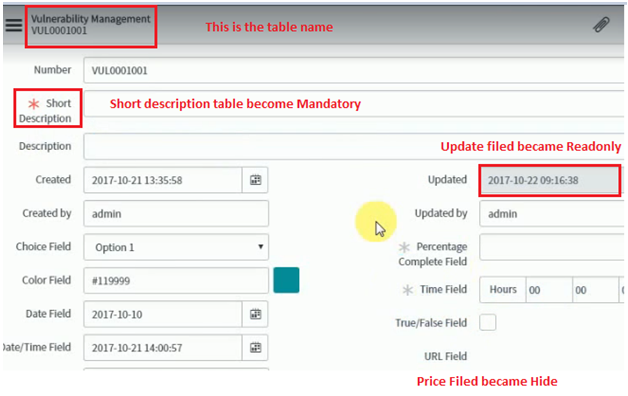Click the Created by label

[47, 213]
